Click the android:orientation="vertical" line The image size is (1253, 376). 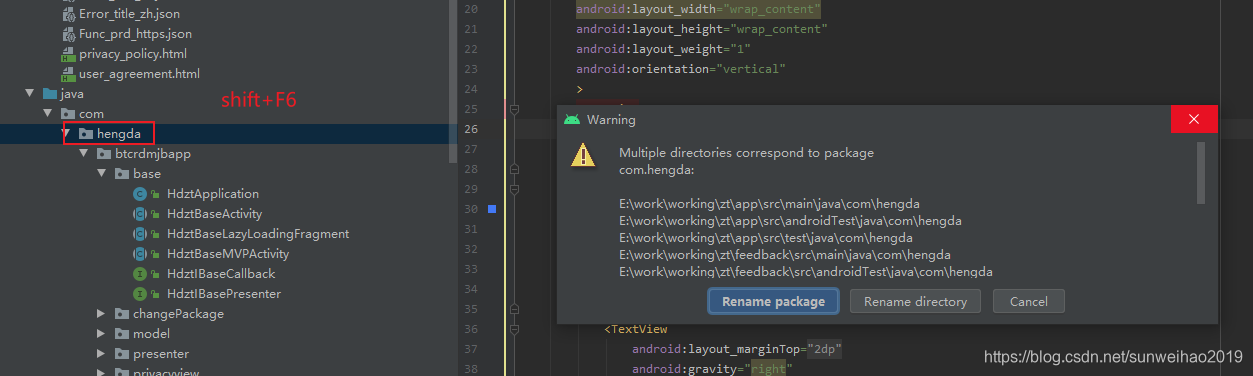[x=681, y=69]
